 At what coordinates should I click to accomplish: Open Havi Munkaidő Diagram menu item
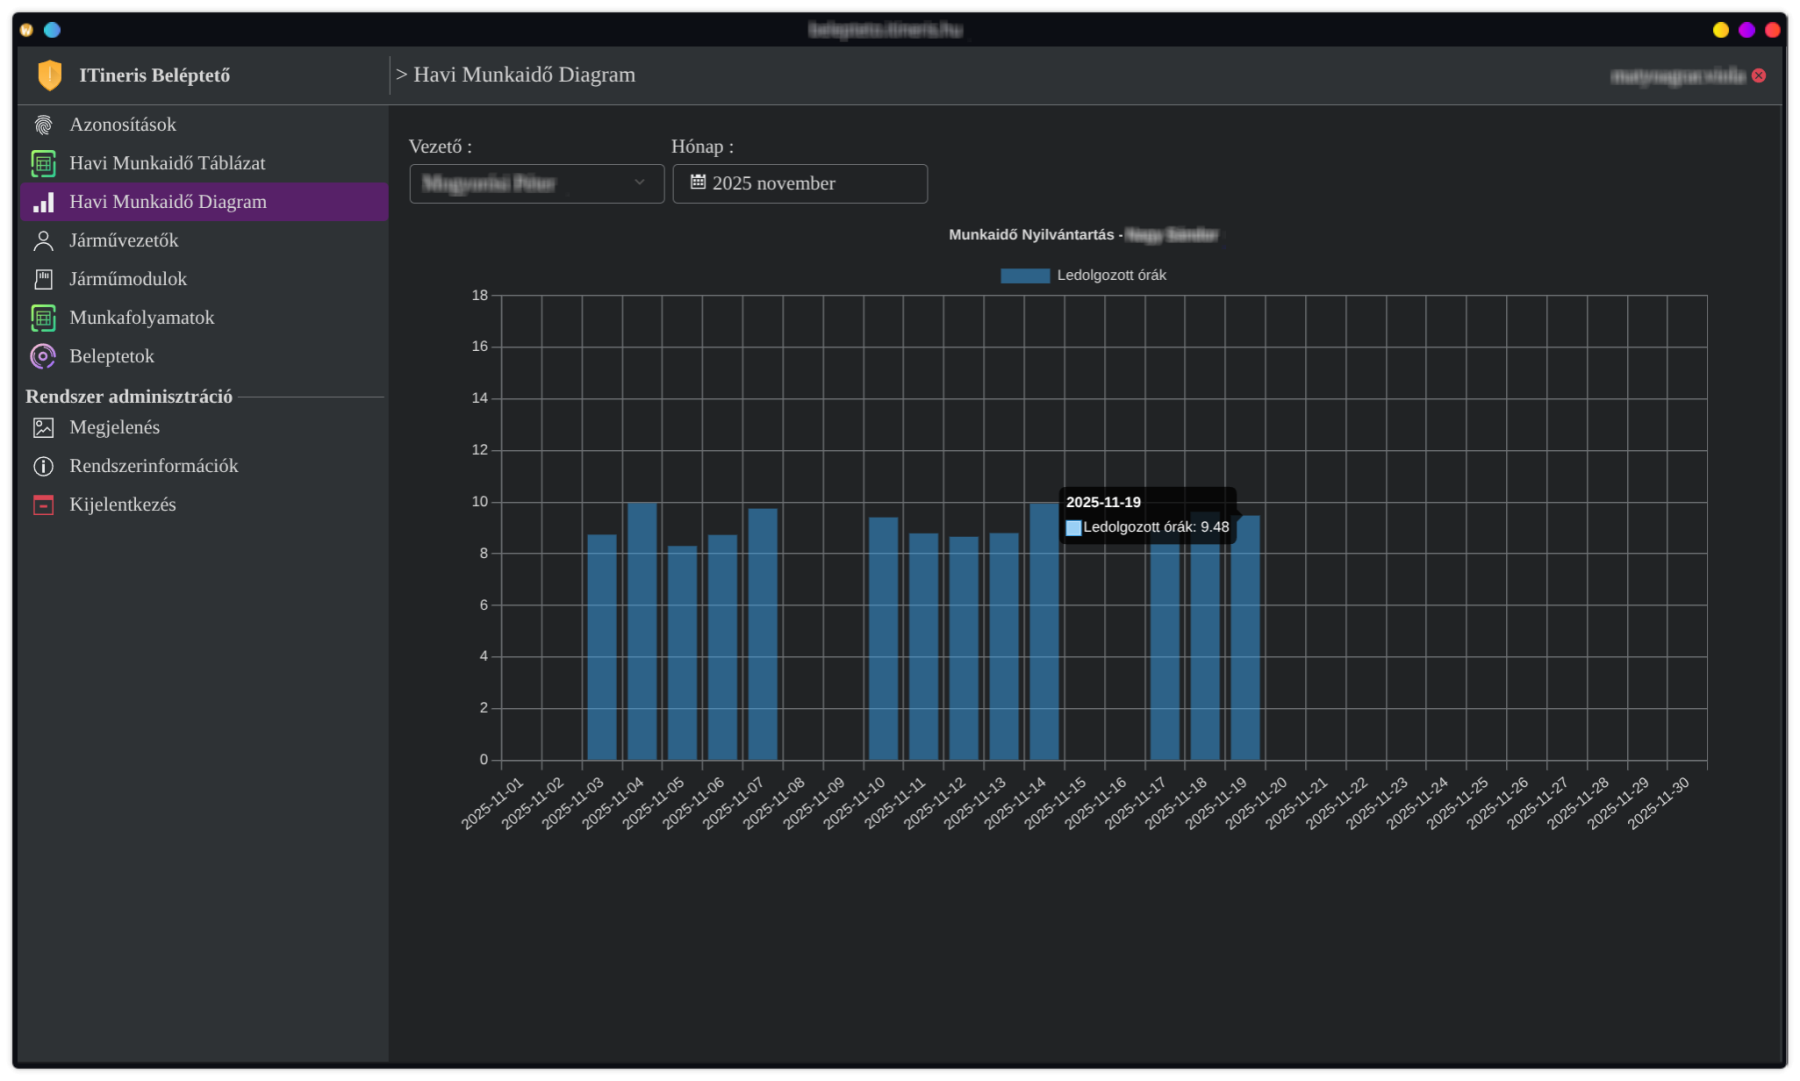[x=168, y=202]
